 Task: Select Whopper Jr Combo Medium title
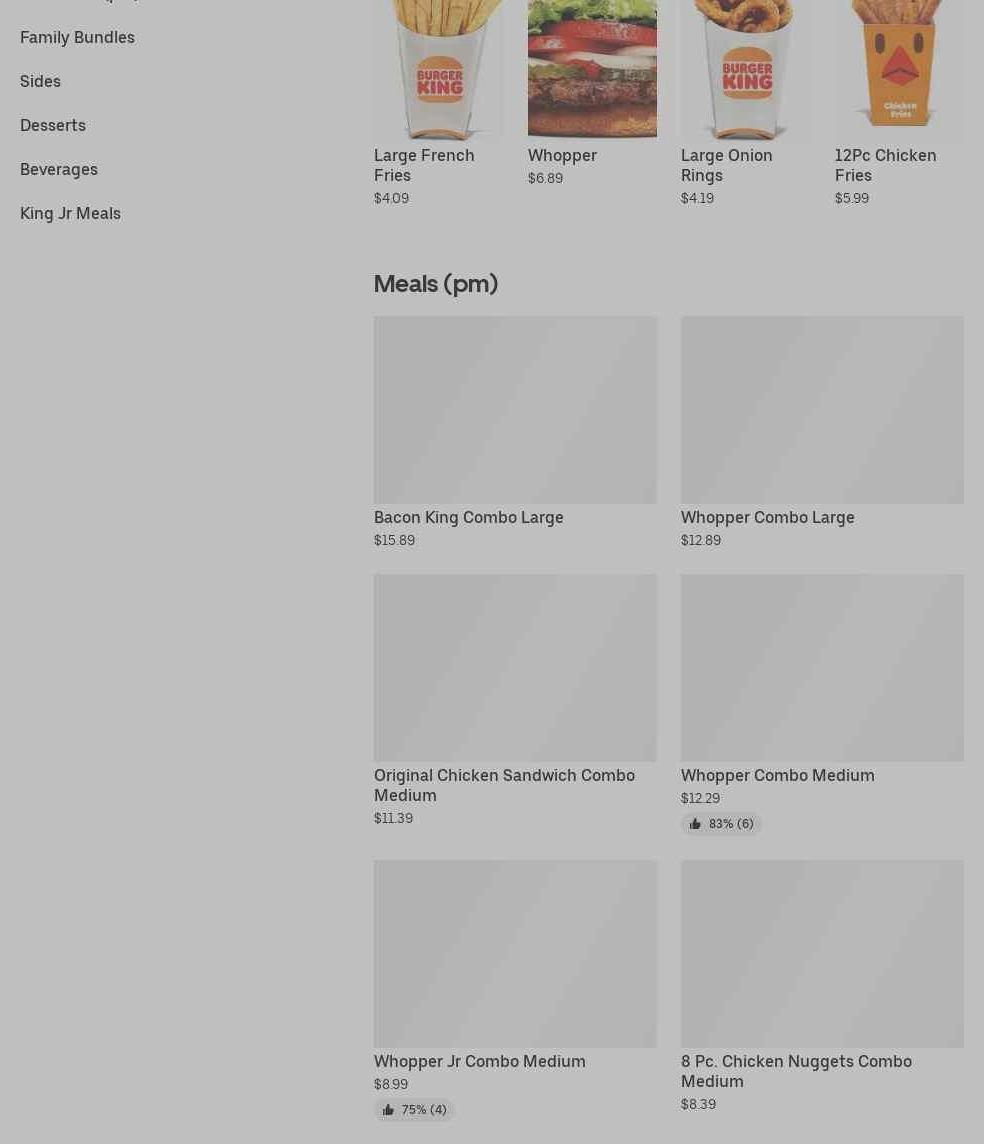coord(479,1062)
